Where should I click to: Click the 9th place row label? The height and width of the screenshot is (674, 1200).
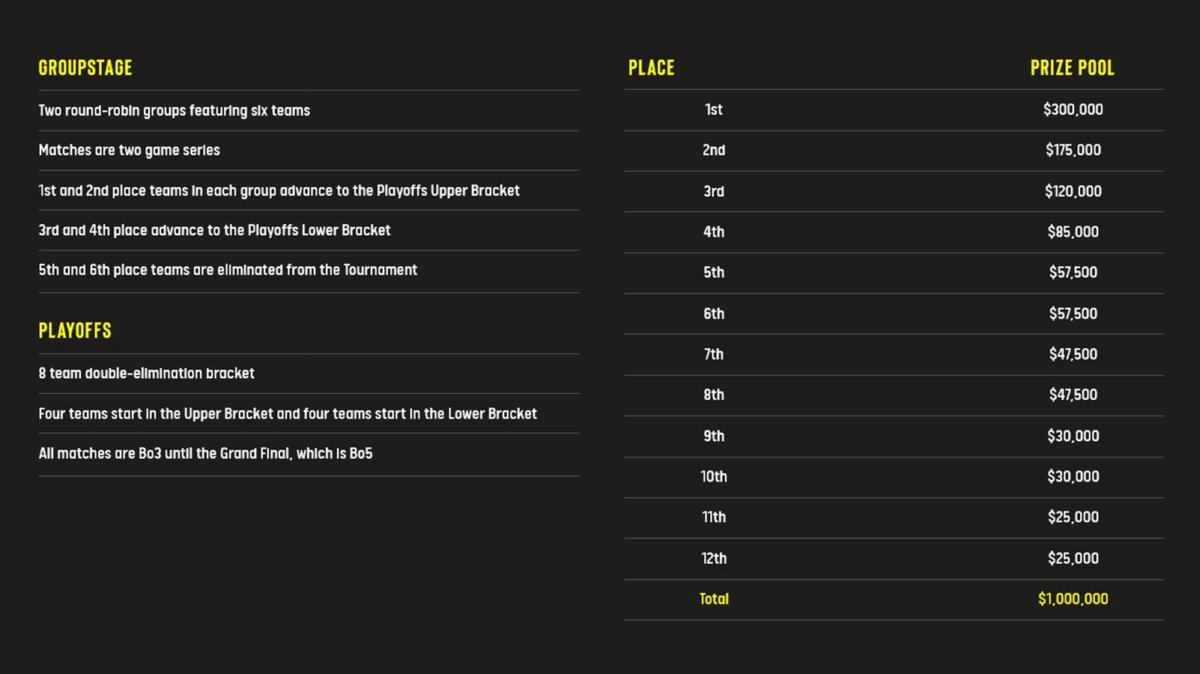[714, 436]
